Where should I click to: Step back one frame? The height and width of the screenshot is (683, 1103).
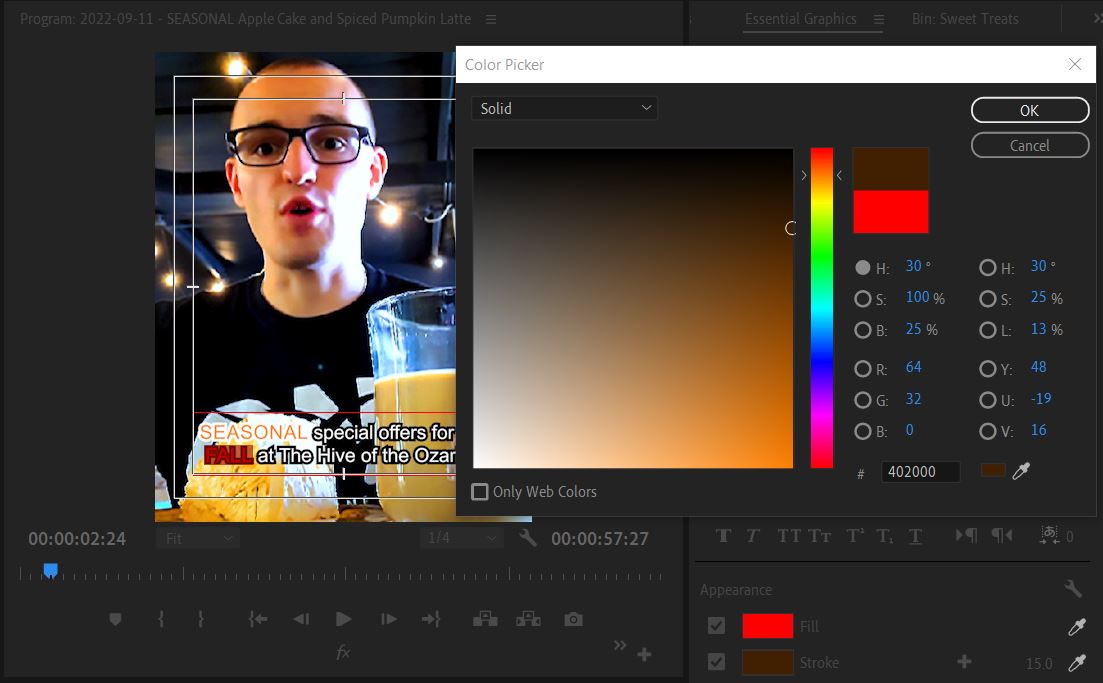pos(301,619)
